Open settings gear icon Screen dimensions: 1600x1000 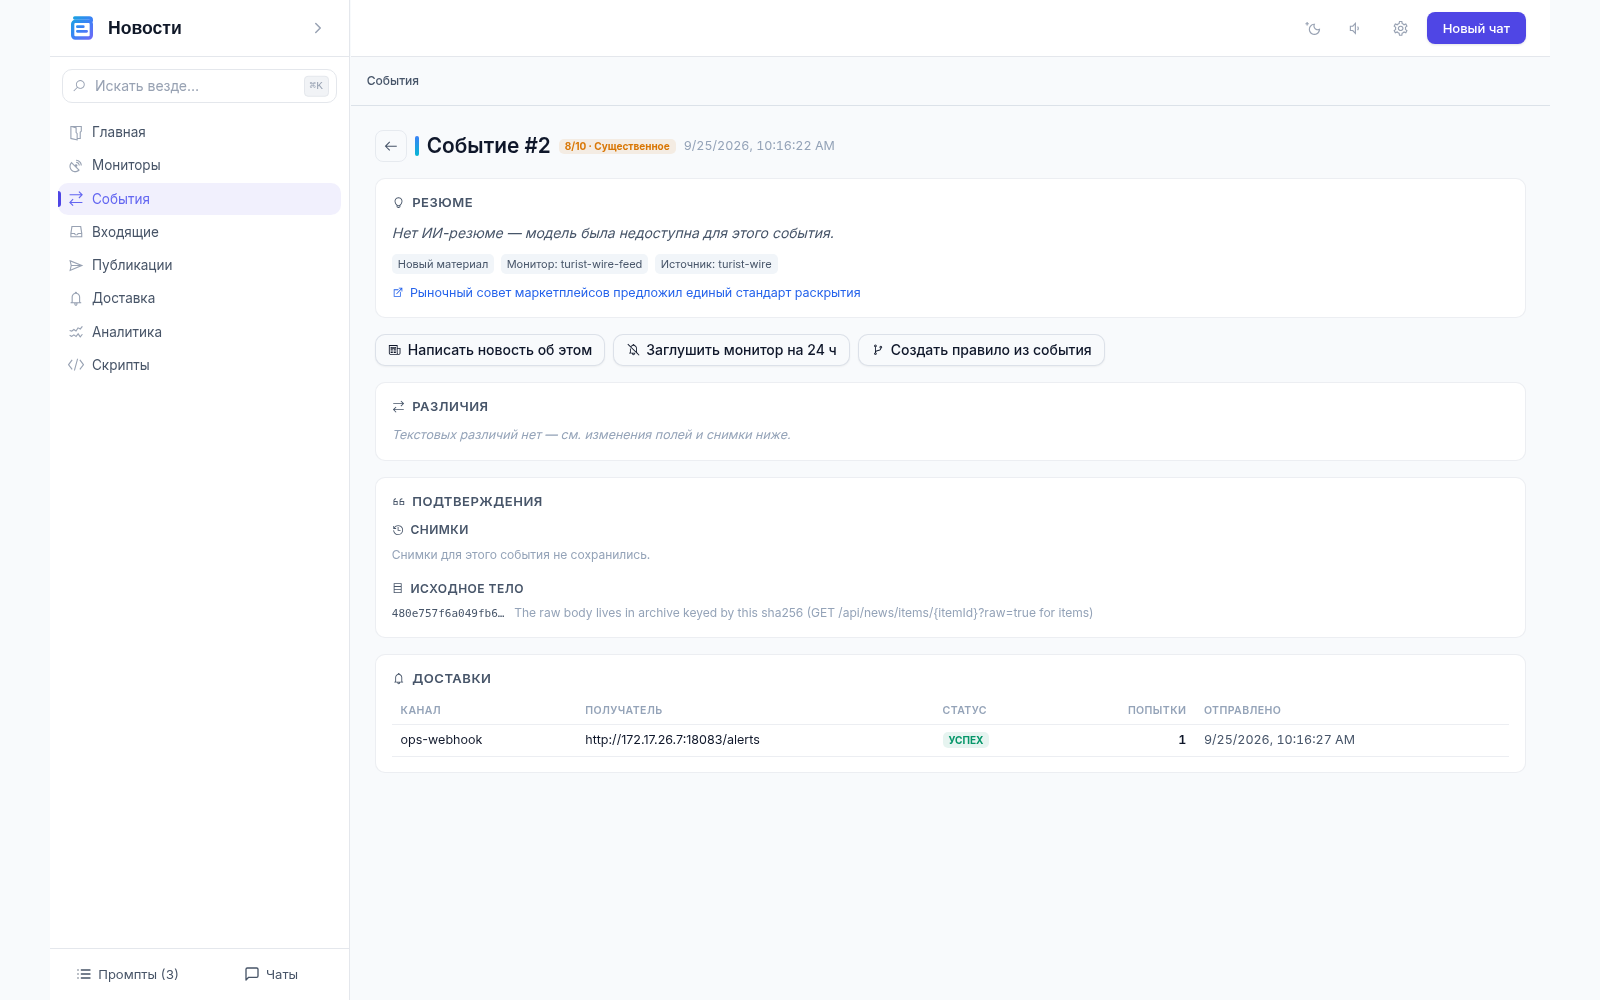[x=1400, y=29]
